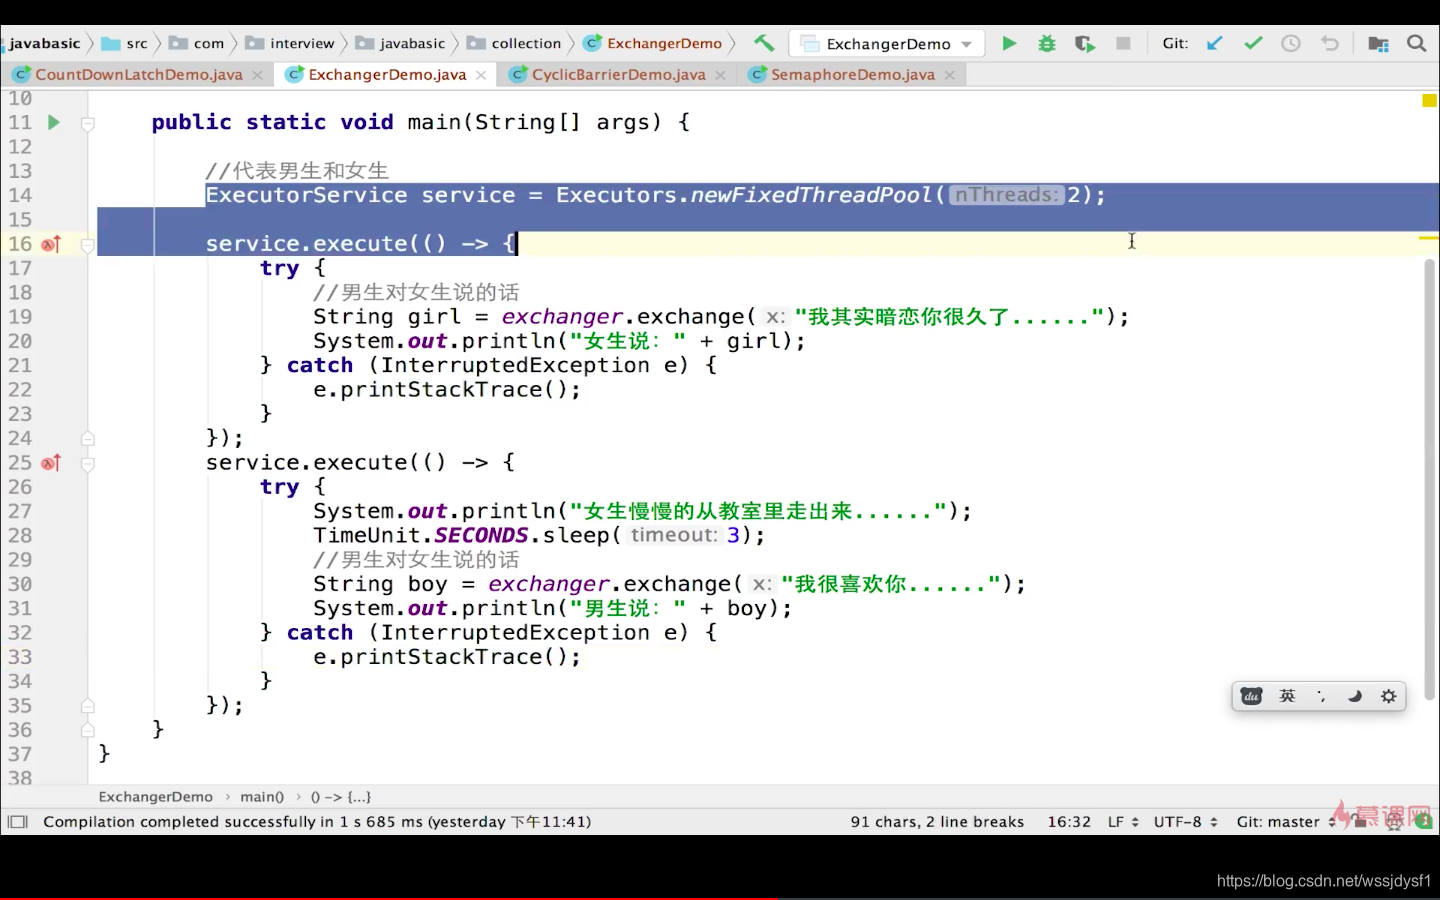Run ExchangerDemo with green play button
Image resolution: width=1440 pixels, height=900 pixels.
click(1009, 43)
